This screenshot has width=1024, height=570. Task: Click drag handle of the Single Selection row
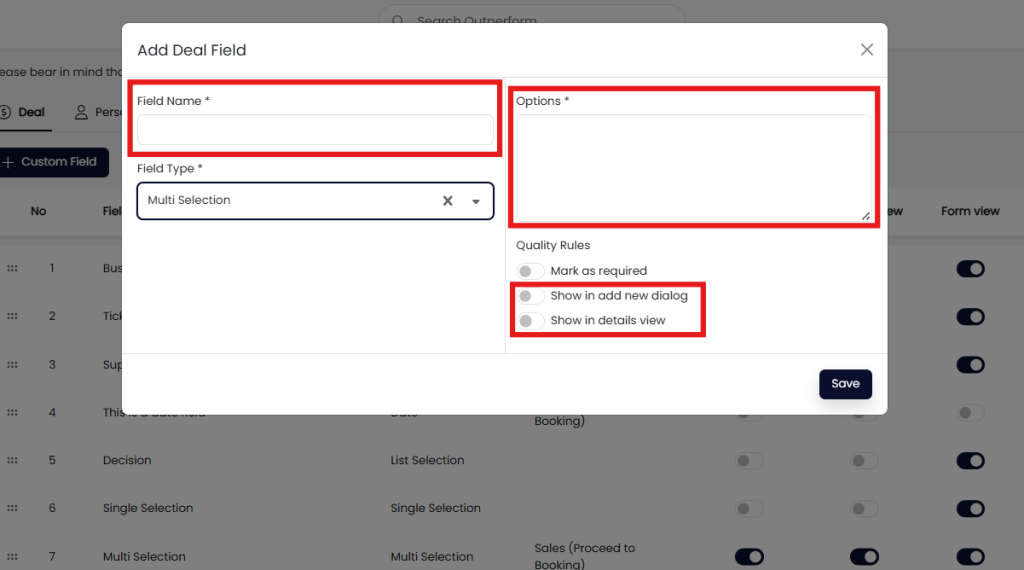point(12,508)
